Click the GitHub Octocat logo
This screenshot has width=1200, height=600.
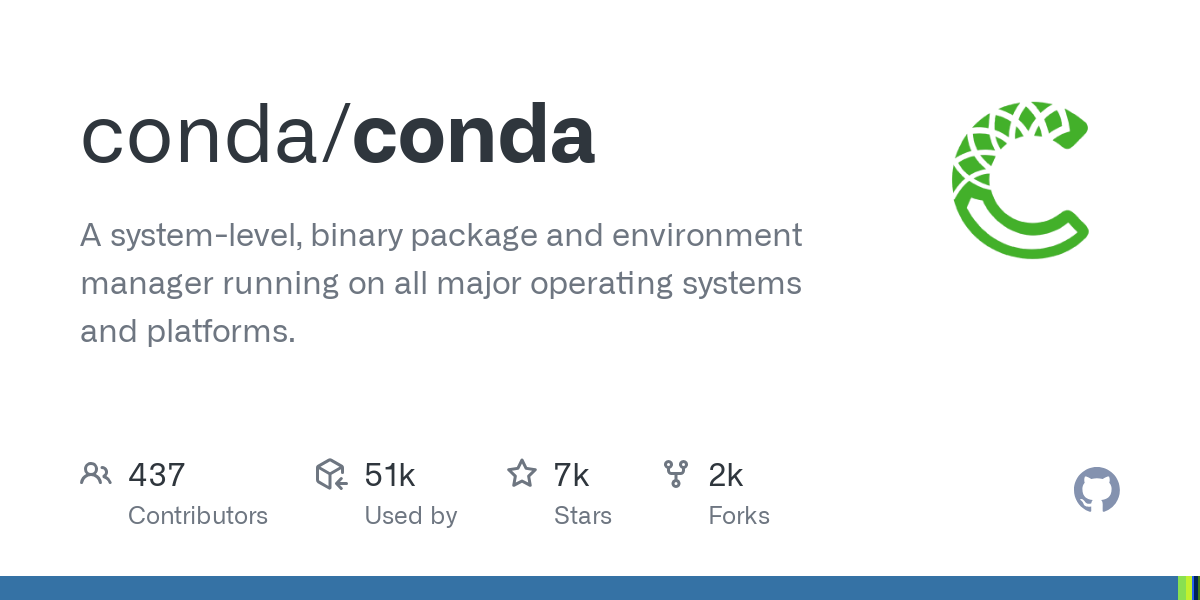coord(1096,491)
